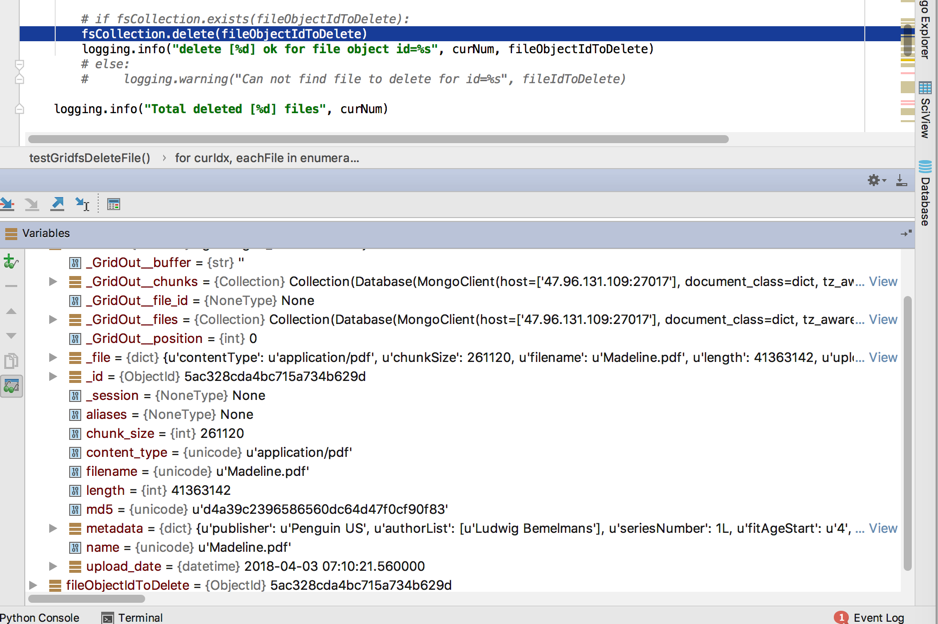Select the _session variable row
Viewport: 938px width, 624px height.
point(464,395)
